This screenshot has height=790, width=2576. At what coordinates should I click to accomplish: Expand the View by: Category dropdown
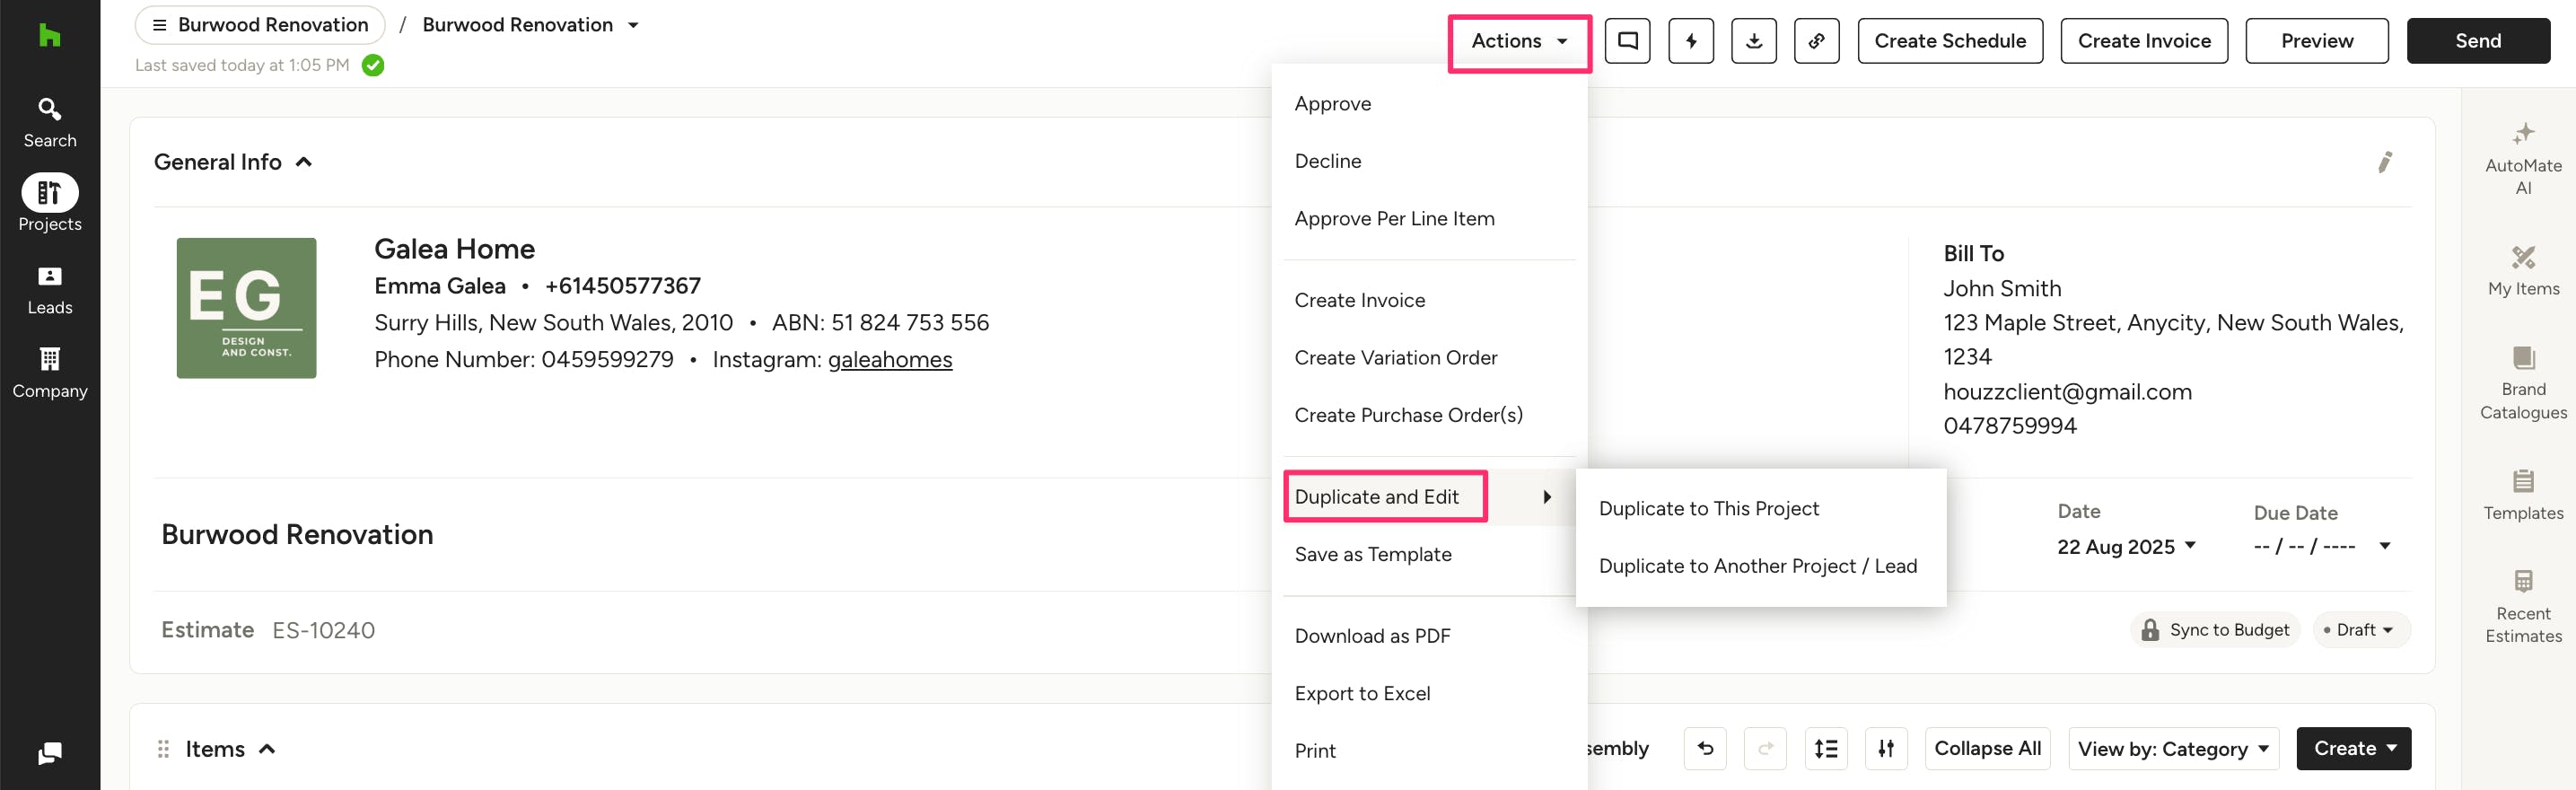point(2172,749)
